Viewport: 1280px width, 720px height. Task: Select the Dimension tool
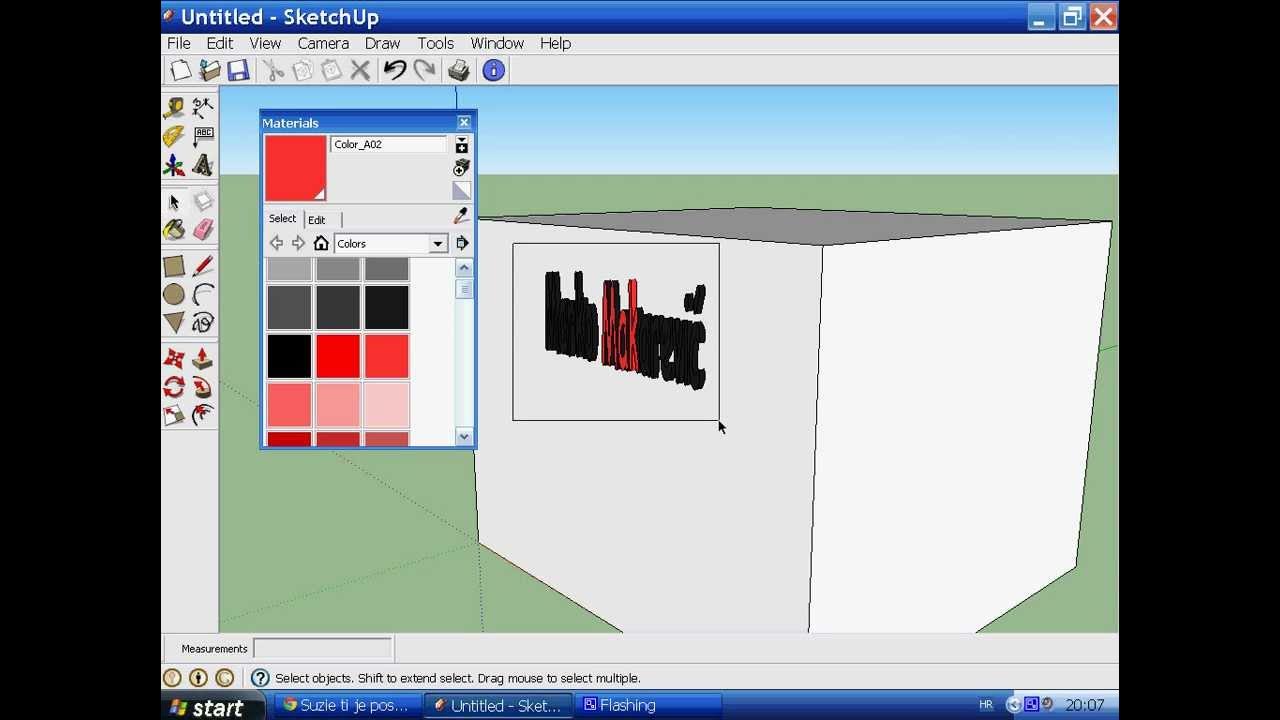203,107
